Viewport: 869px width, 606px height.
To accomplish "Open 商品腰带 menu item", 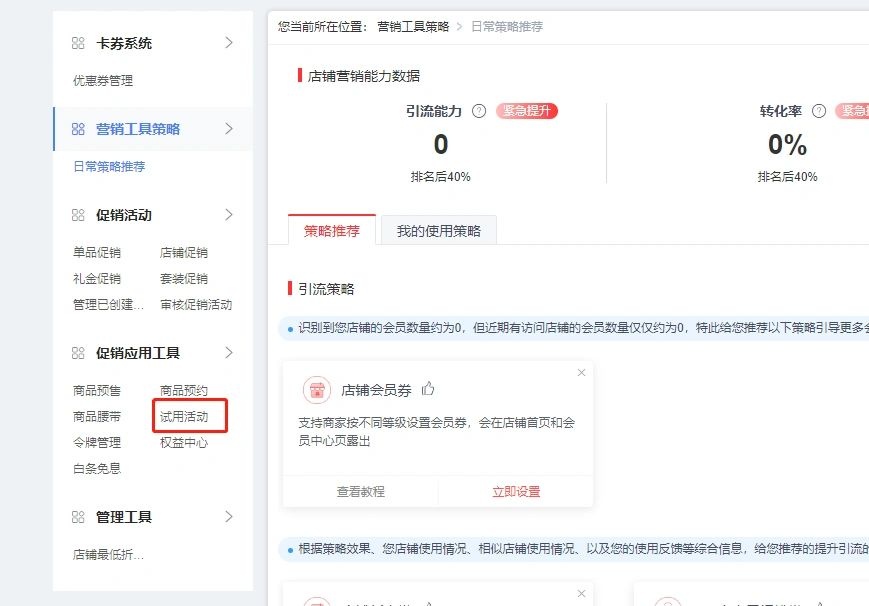I will click(97, 417).
